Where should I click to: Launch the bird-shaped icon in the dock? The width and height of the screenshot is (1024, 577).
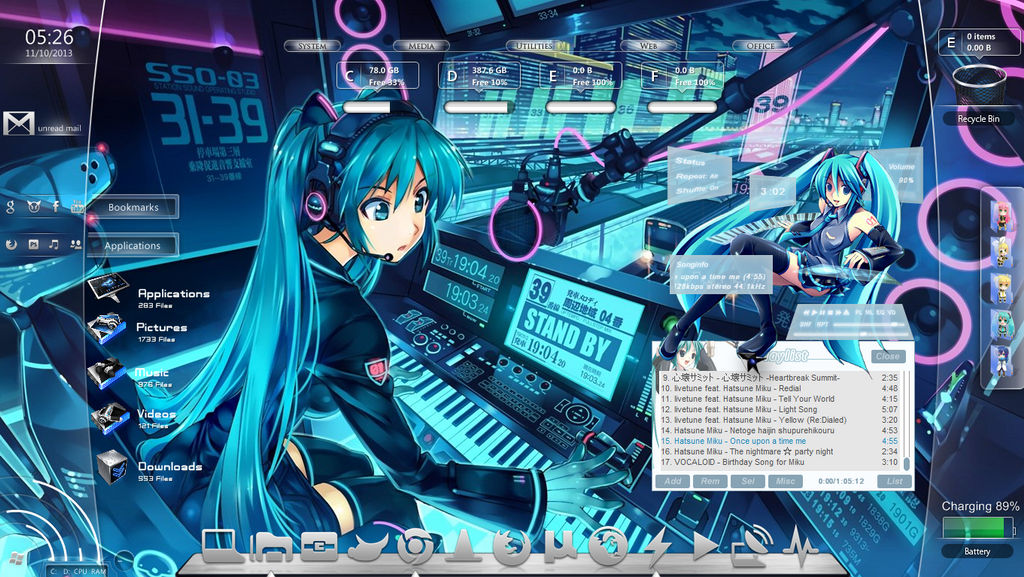tap(366, 547)
